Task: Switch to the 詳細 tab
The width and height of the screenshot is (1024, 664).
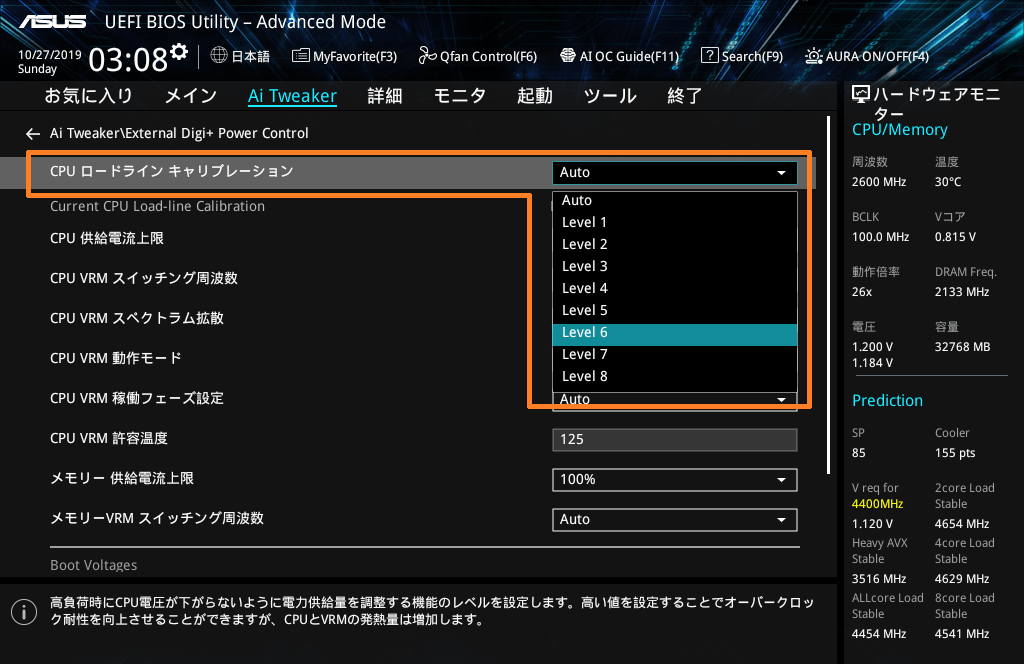Action: pyautogui.click(x=385, y=96)
